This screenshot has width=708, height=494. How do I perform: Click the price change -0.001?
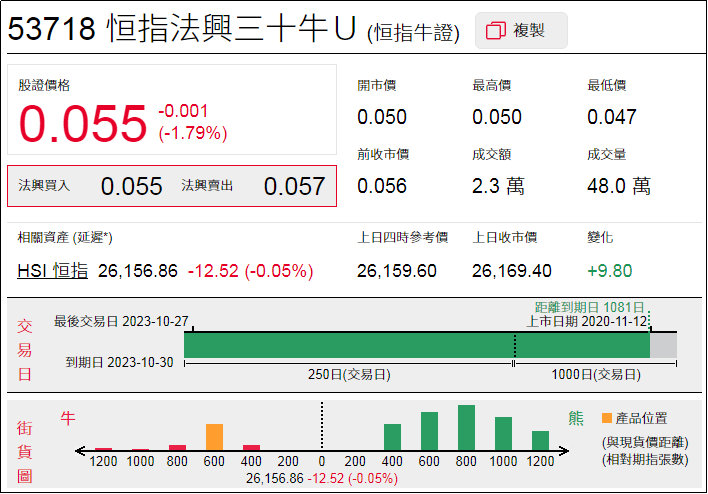click(183, 111)
